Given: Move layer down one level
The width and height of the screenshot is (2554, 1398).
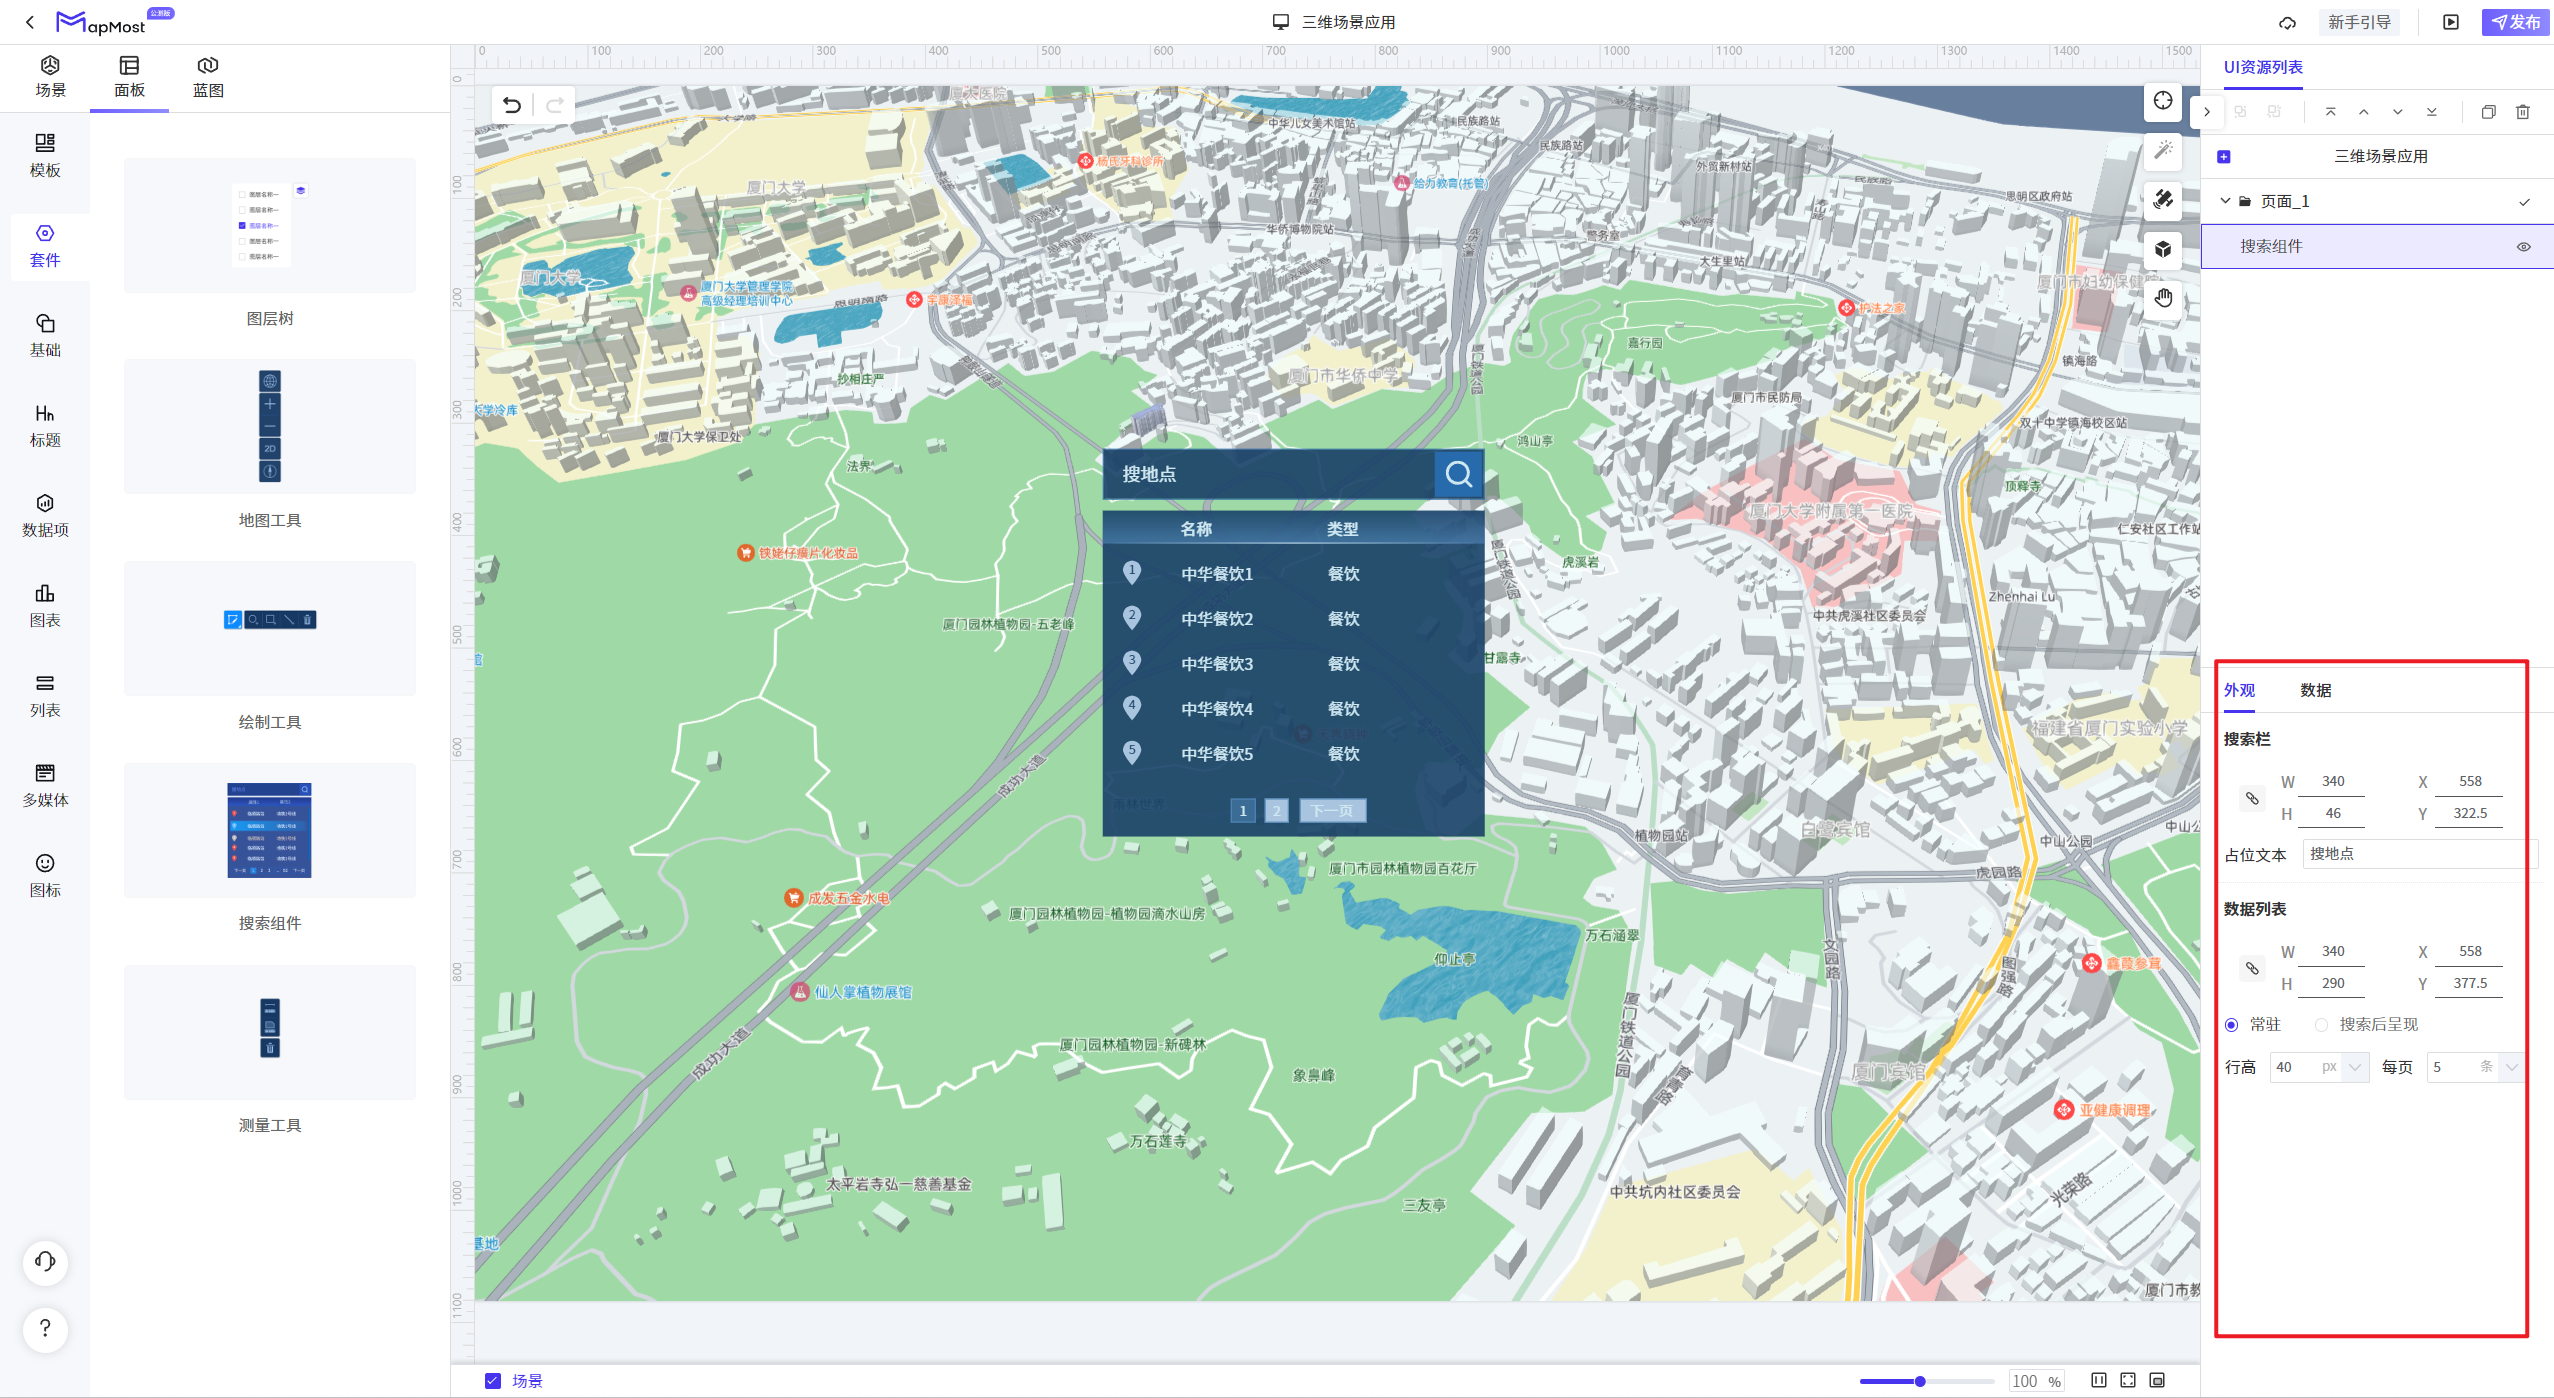Looking at the screenshot, I should pos(2398,112).
